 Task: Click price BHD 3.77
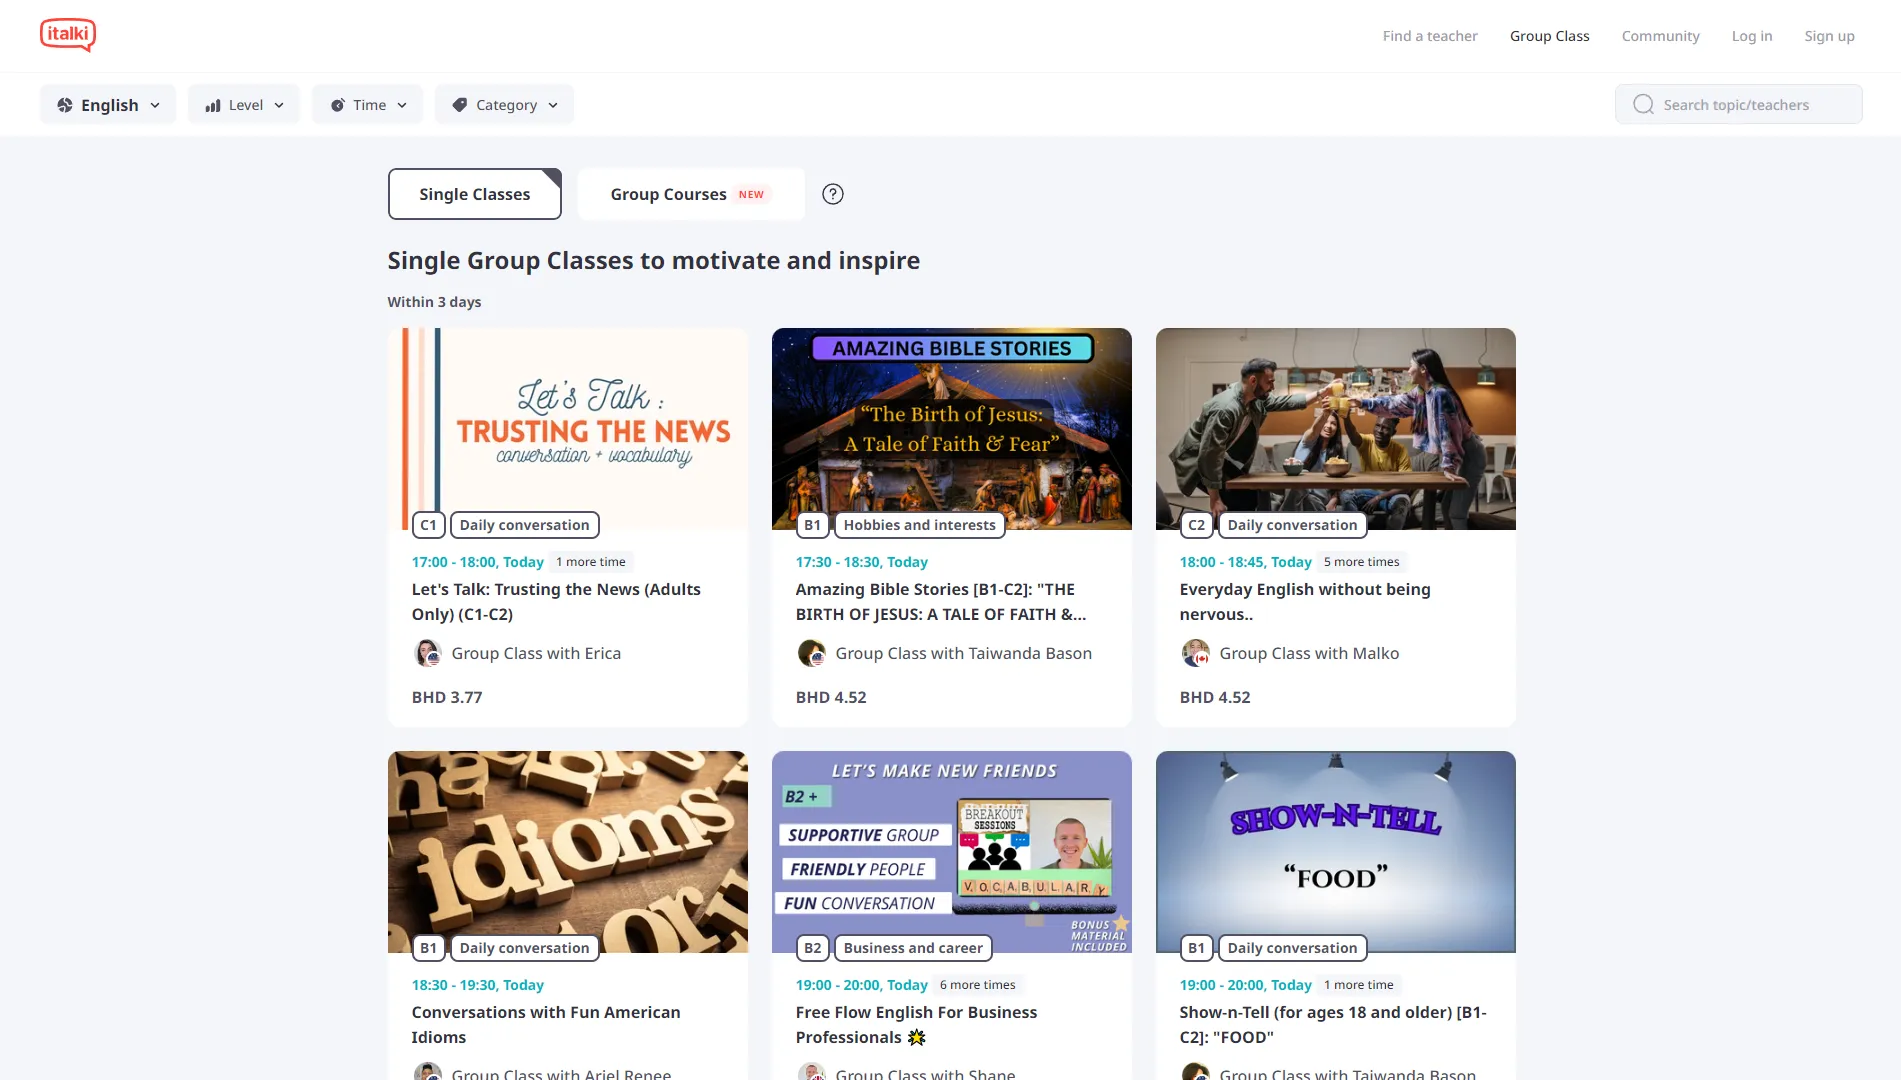click(447, 697)
